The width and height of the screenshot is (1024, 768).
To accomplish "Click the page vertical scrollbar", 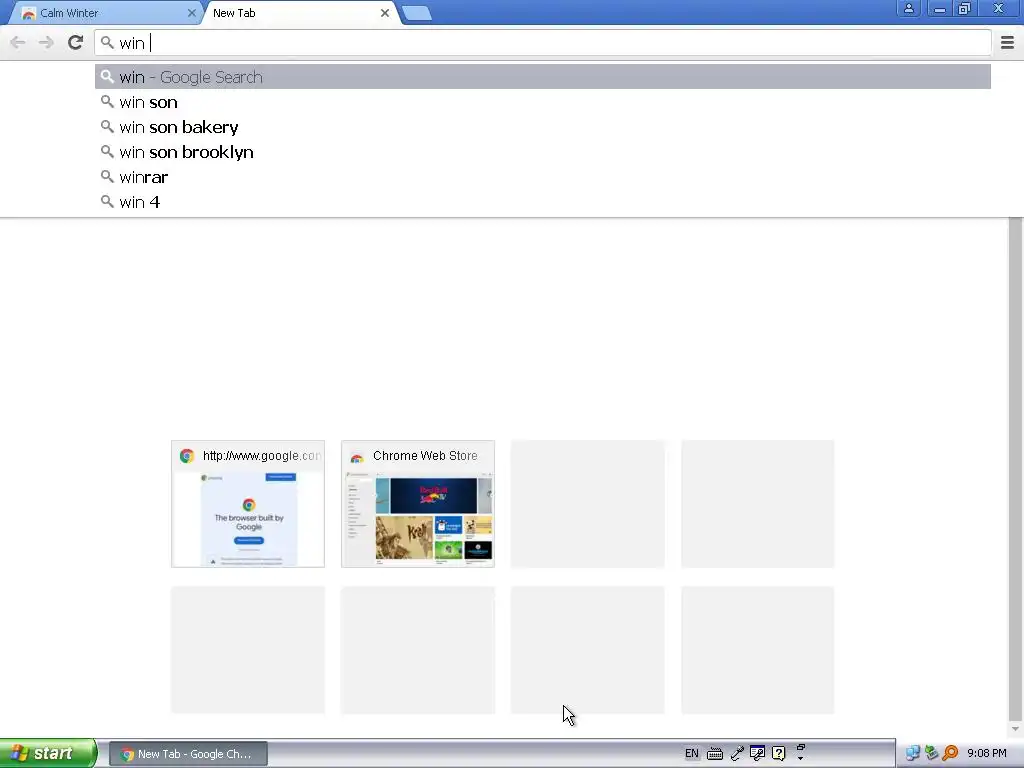I will pyautogui.click(x=1015, y=467).
